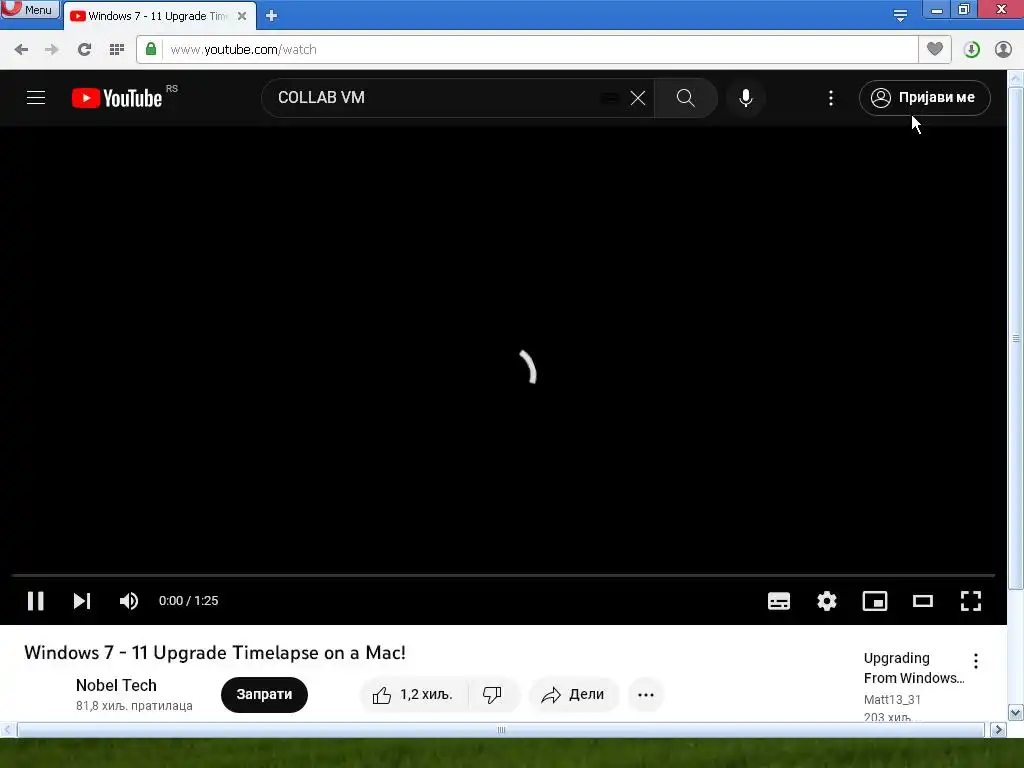Open the Opera Menu button
The image size is (1024, 768).
pyautogui.click(x=30, y=9)
